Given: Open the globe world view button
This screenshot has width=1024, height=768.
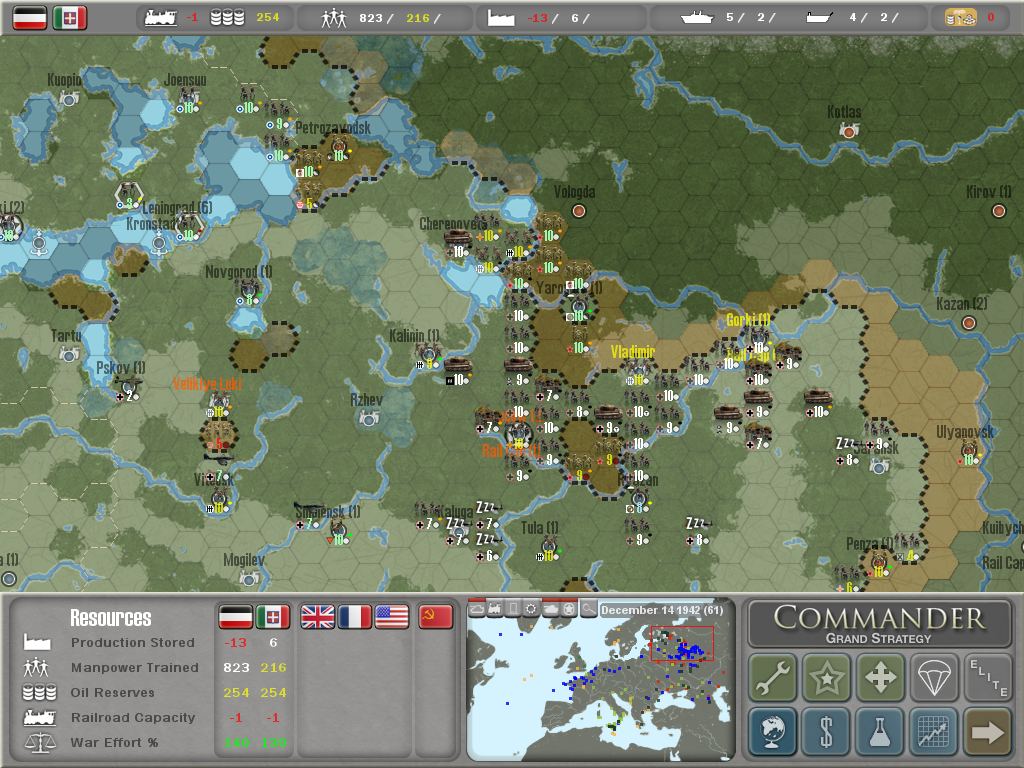Looking at the screenshot, I should click(x=772, y=732).
